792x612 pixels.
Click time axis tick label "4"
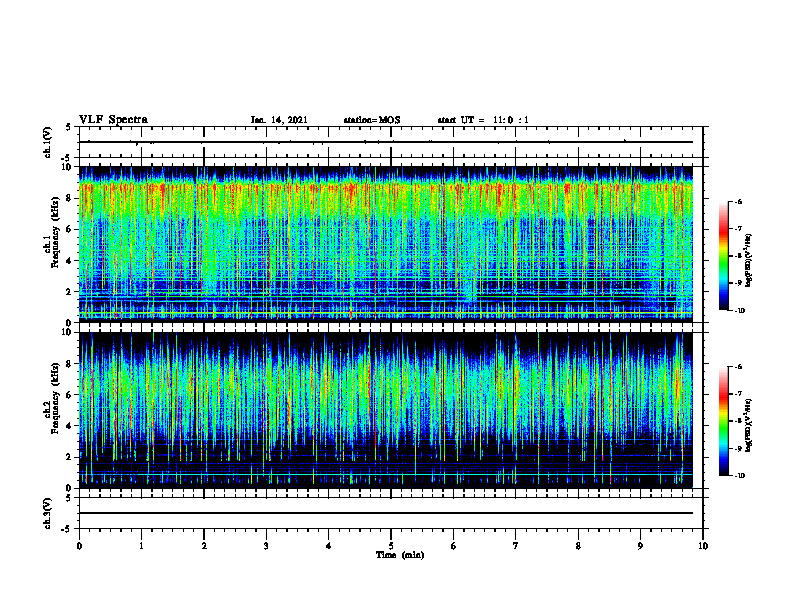click(329, 546)
